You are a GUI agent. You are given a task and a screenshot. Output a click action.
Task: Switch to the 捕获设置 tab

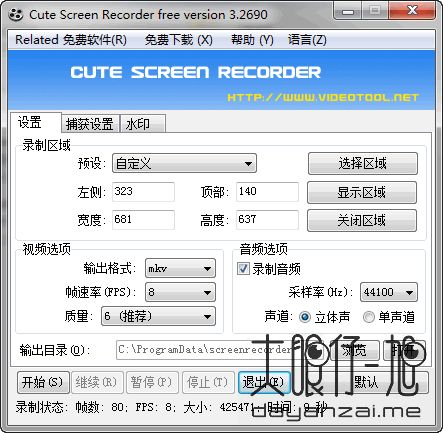click(x=90, y=124)
